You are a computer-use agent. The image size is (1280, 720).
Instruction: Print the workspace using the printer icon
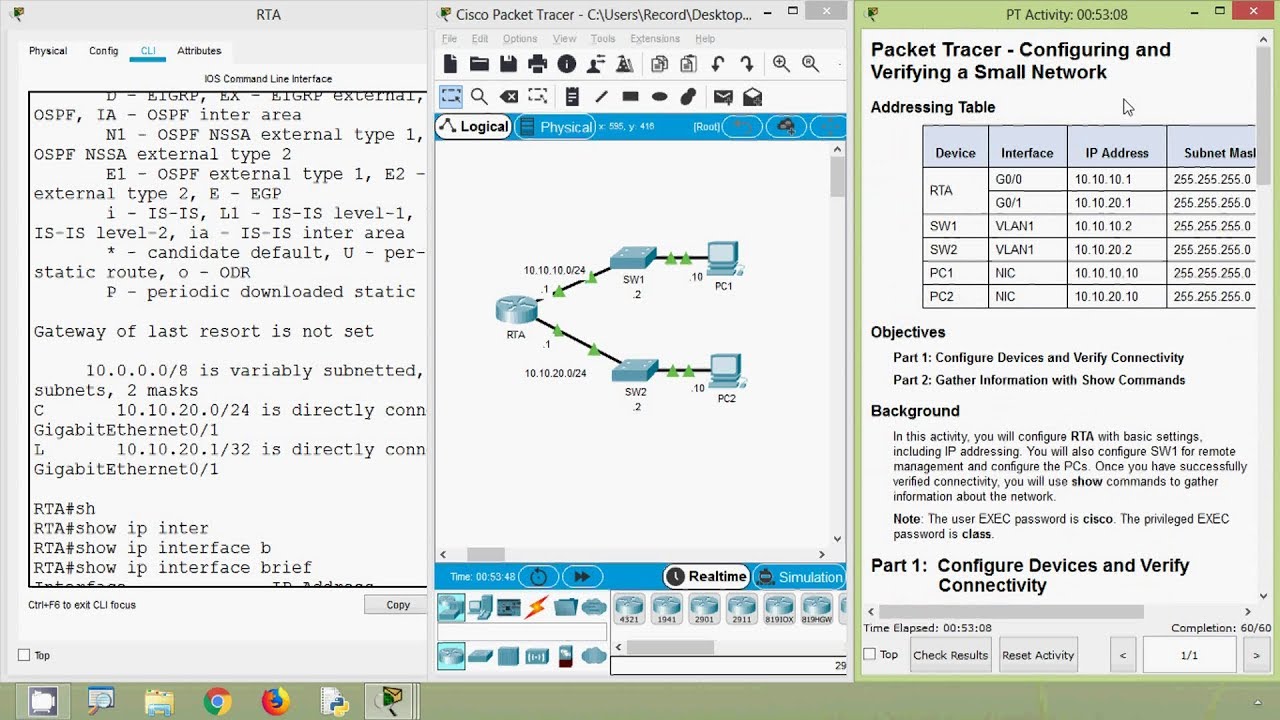(x=537, y=64)
